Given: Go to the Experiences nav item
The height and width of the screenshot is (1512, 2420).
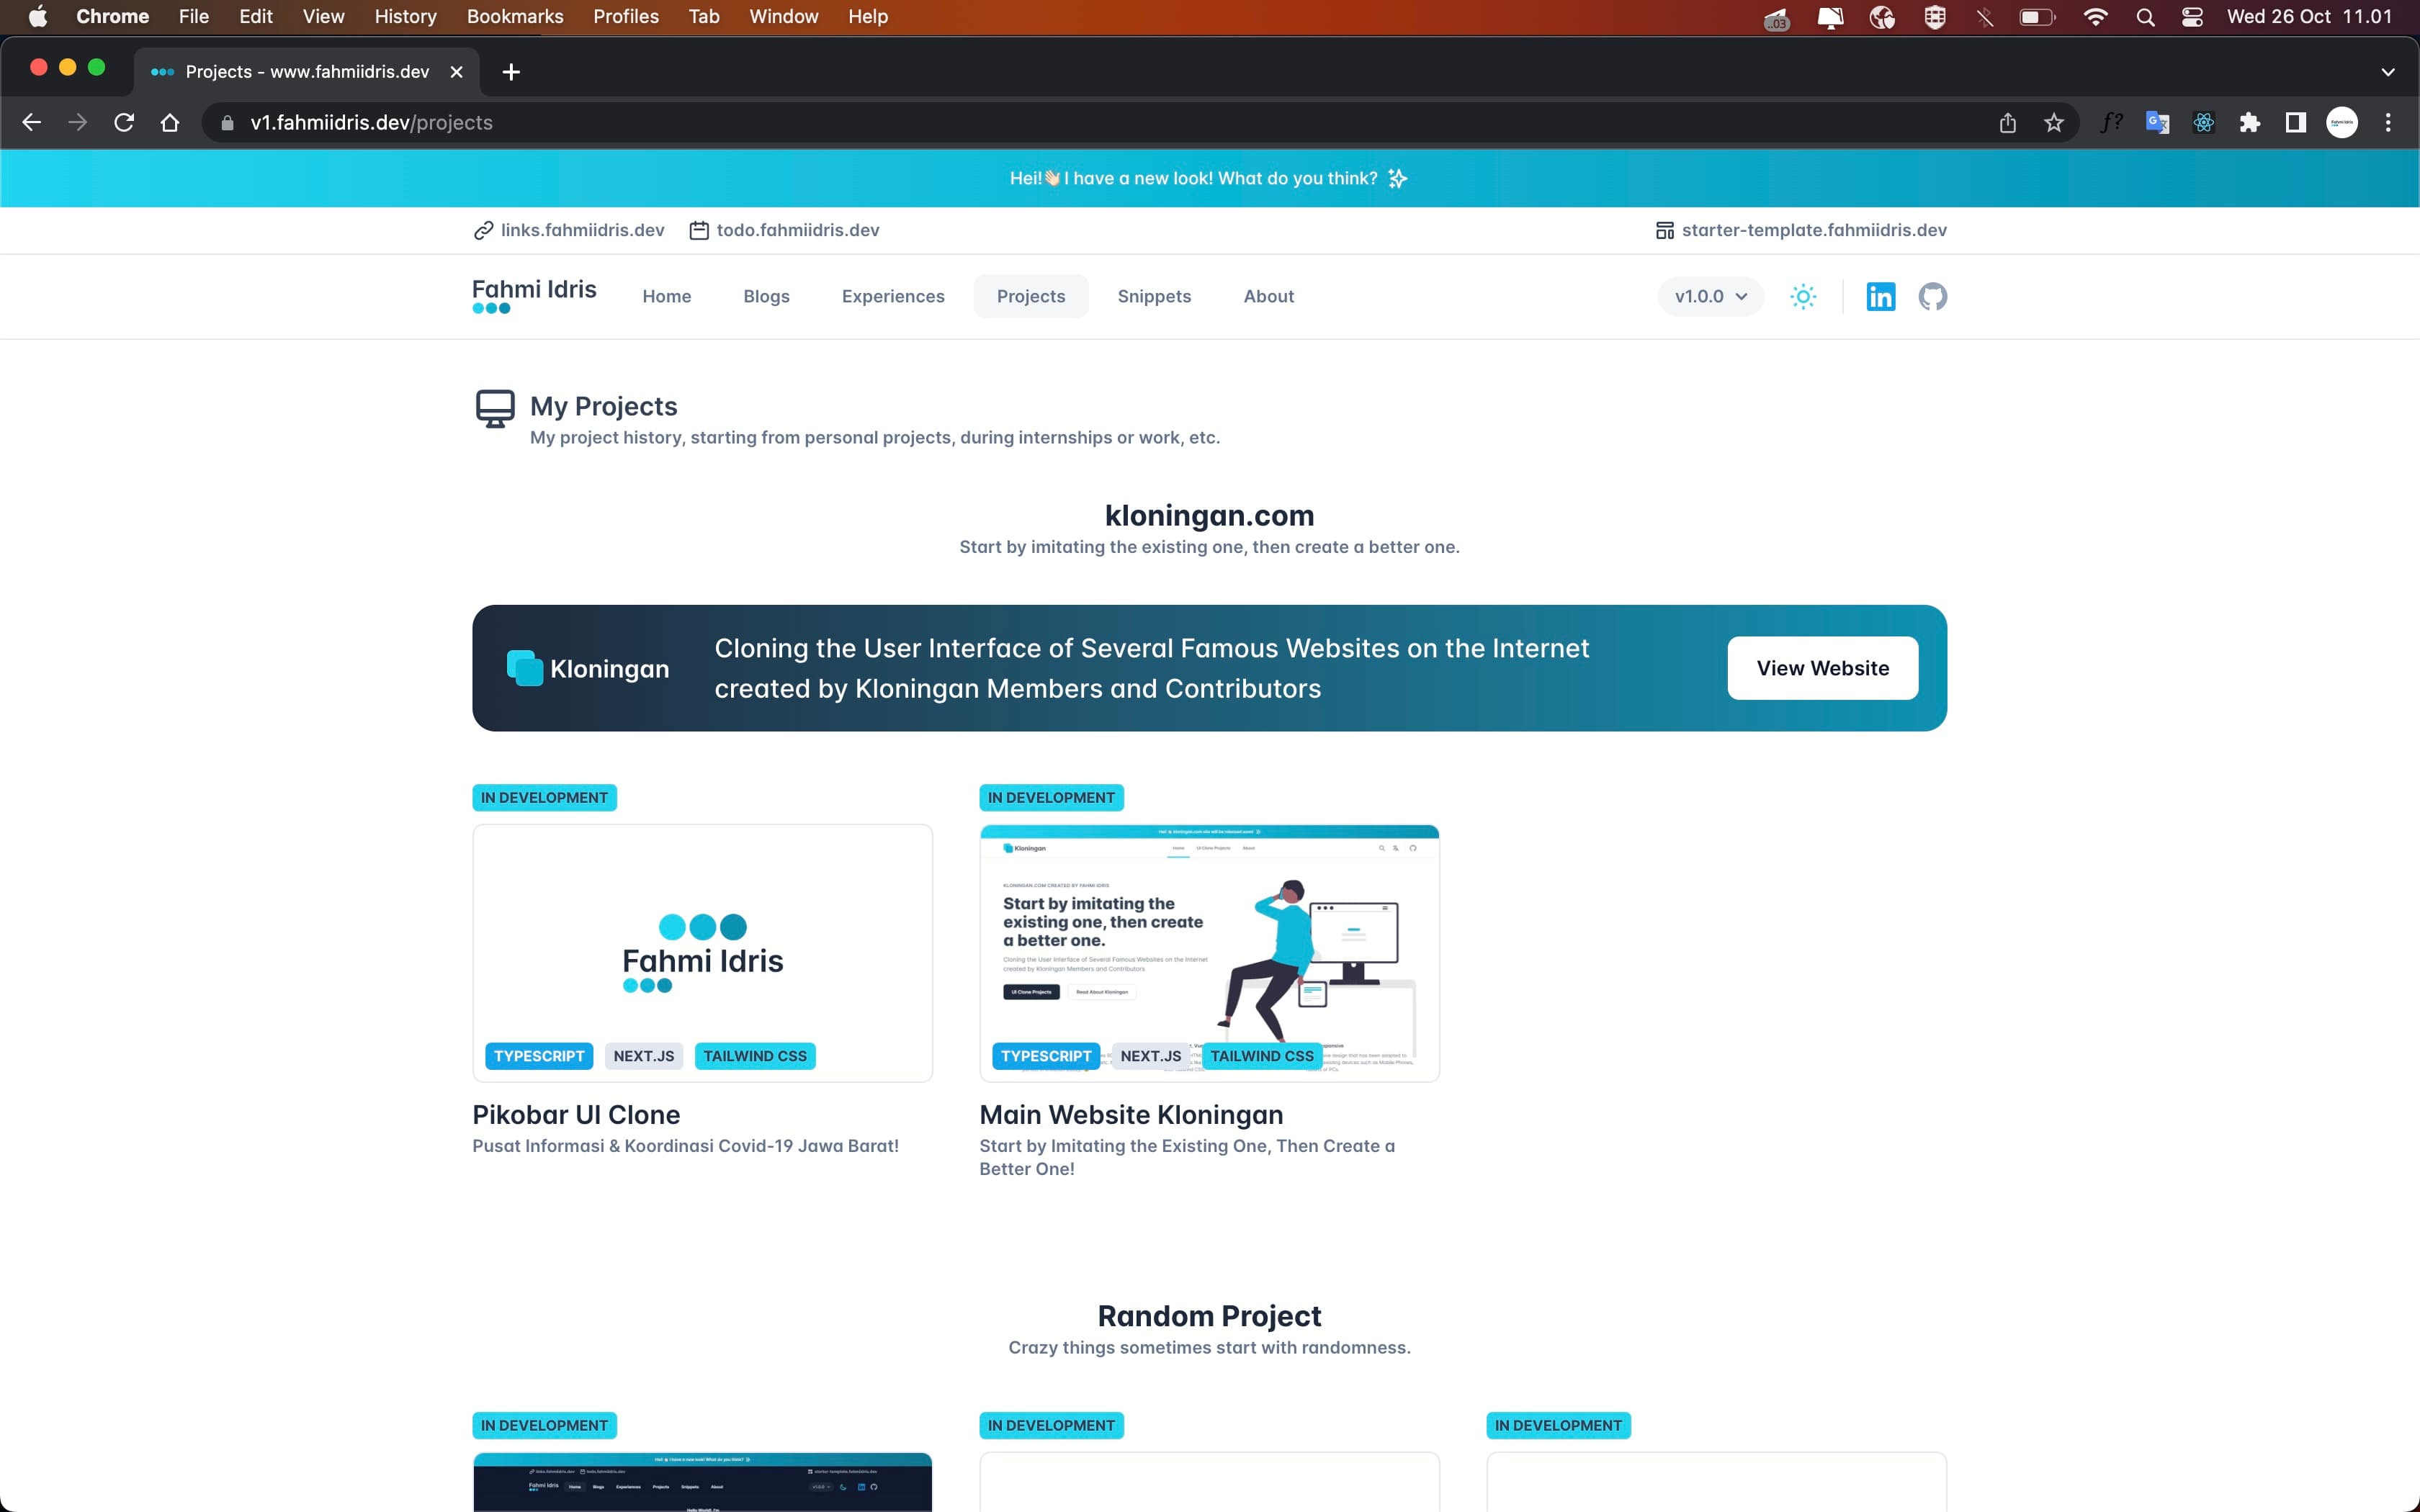Looking at the screenshot, I should (893, 297).
